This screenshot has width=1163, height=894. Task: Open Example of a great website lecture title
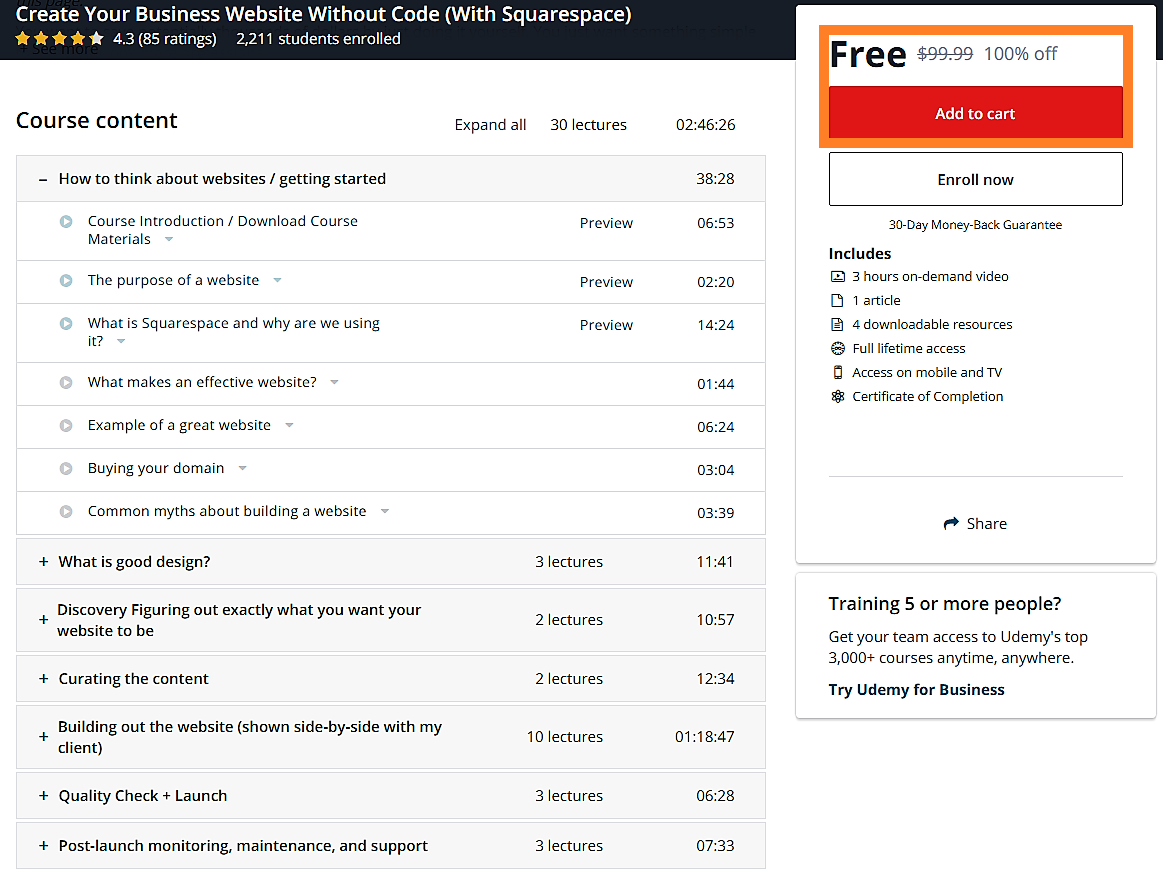point(179,426)
